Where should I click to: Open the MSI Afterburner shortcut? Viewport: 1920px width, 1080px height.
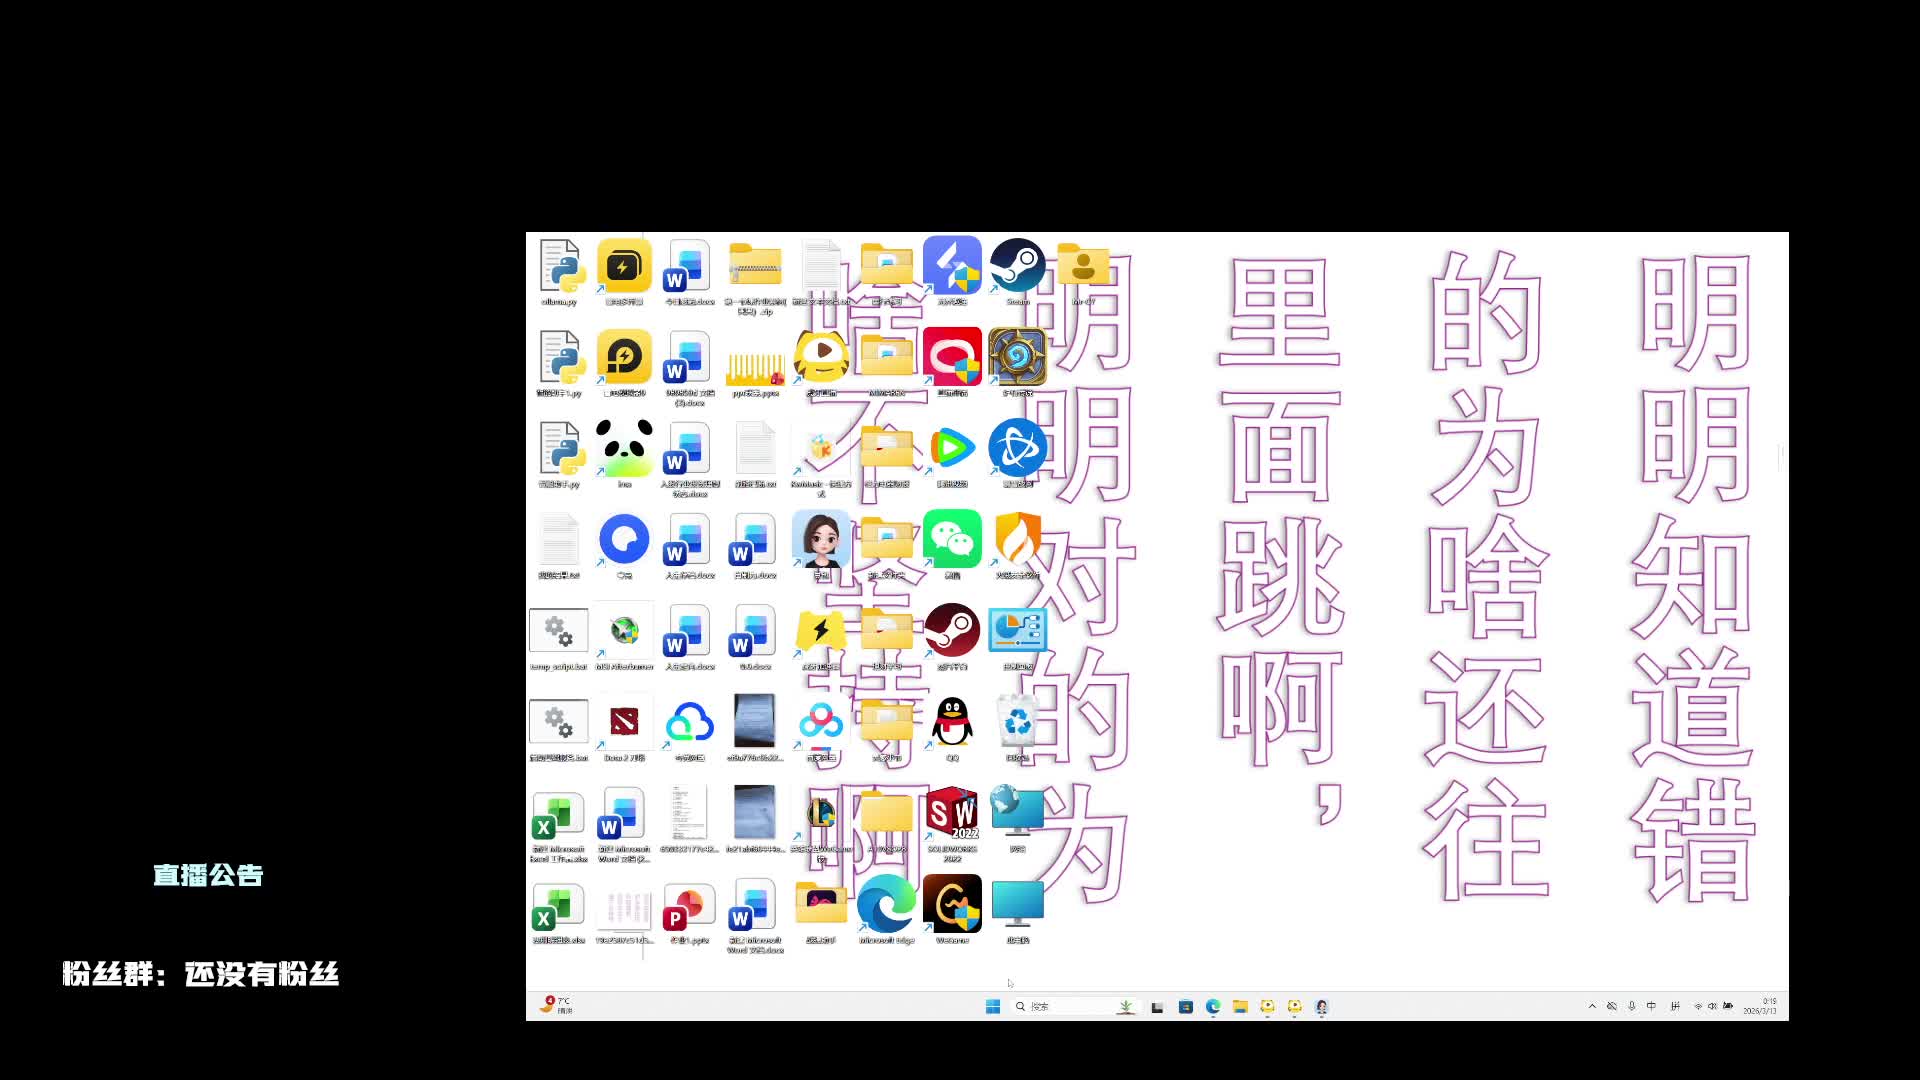[624, 632]
